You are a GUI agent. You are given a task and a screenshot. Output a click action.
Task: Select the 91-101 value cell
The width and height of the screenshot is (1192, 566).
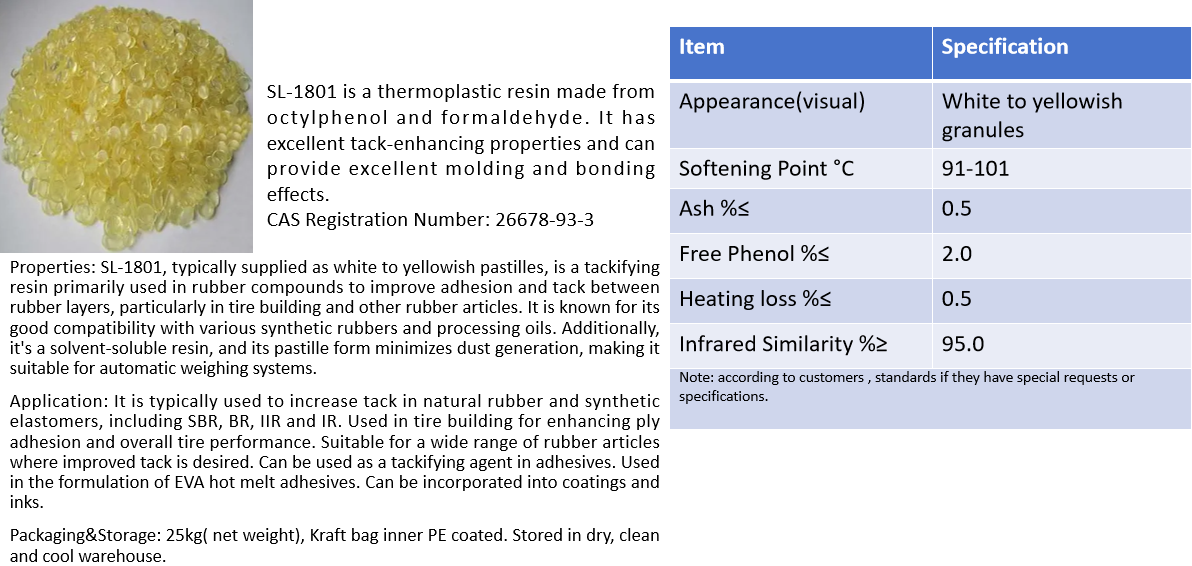click(975, 168)
